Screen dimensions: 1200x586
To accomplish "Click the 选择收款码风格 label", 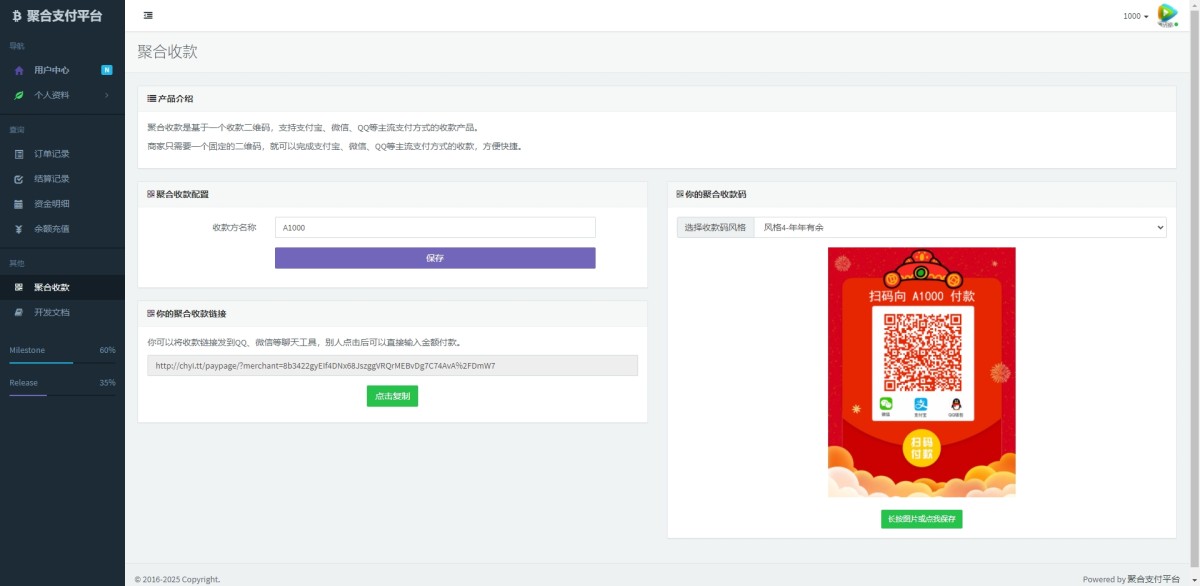I will (x=715, y=228).
